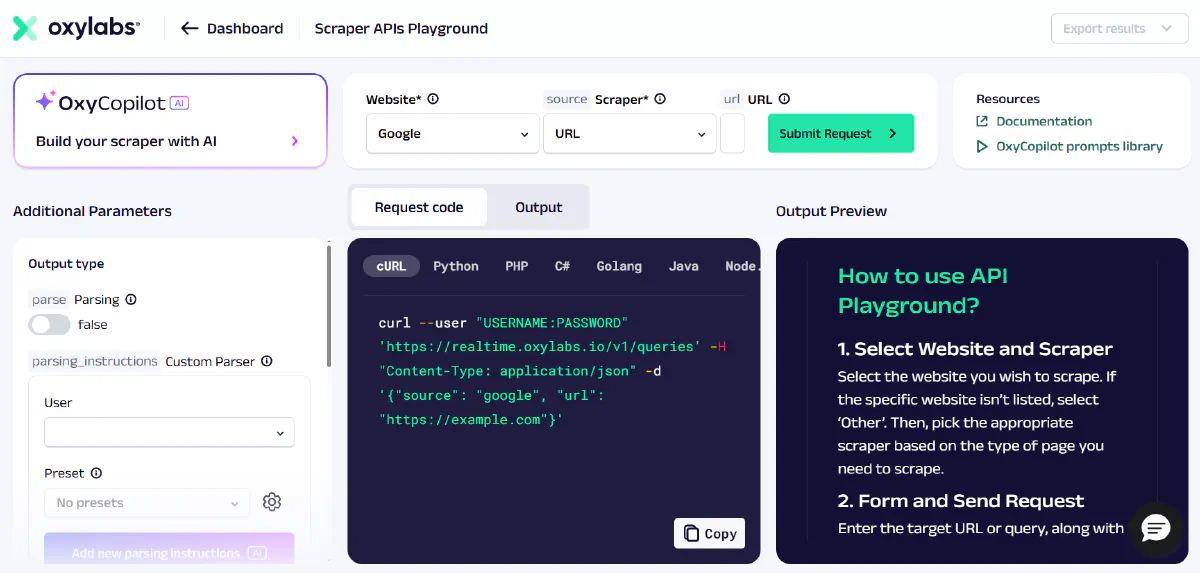Click the Oxylabs logo
Image resolution: width=1200 pixels, height=573 pixels.
click(76, 28)
